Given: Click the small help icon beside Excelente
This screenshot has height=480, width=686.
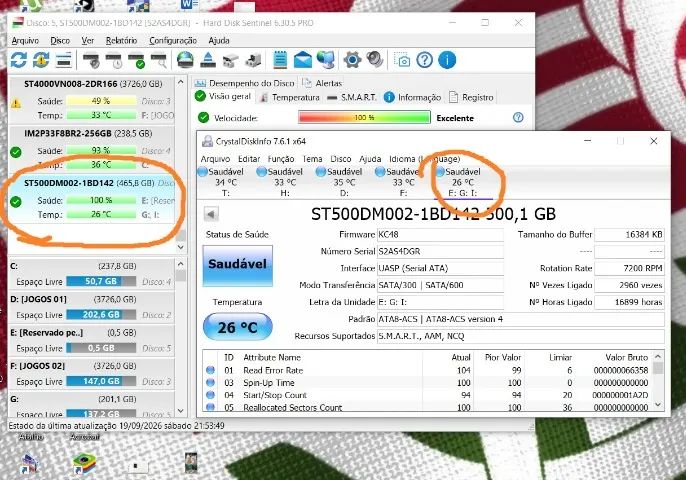Looking at the screenshot, I should pyautogui.click(x=518, y=117).
